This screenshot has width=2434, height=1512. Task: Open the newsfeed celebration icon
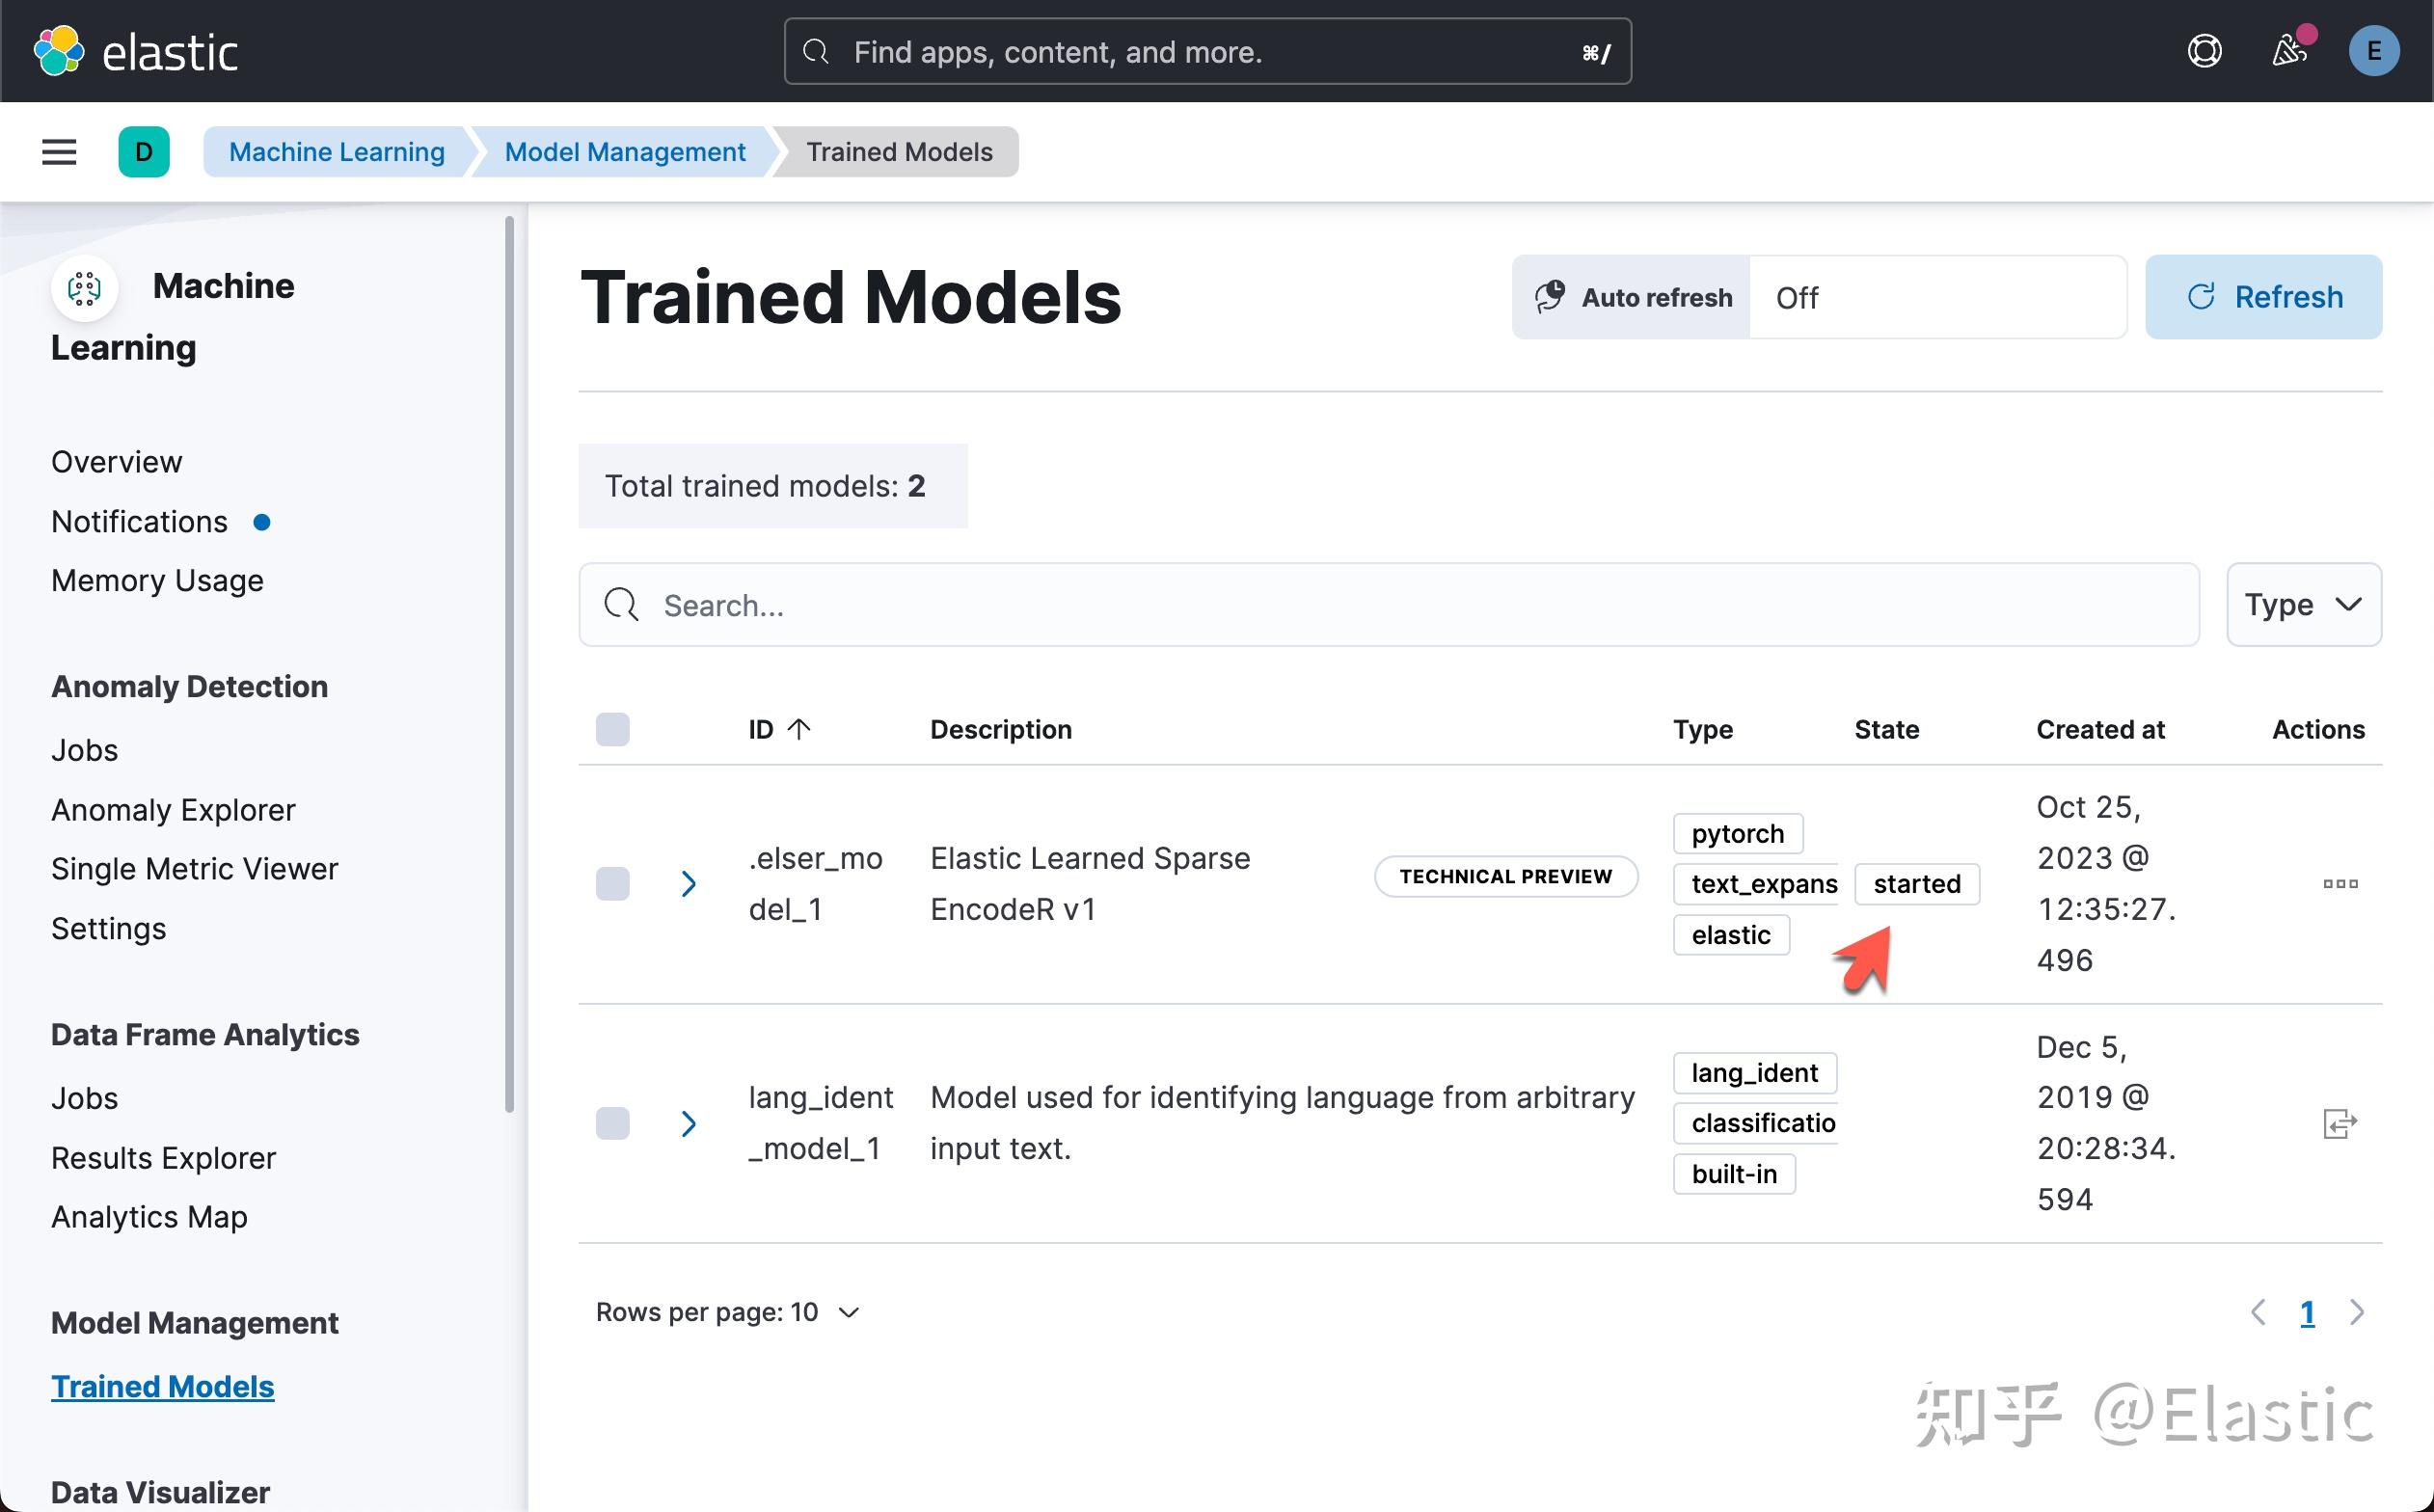pyautogui.click(x=2289, y=51)
